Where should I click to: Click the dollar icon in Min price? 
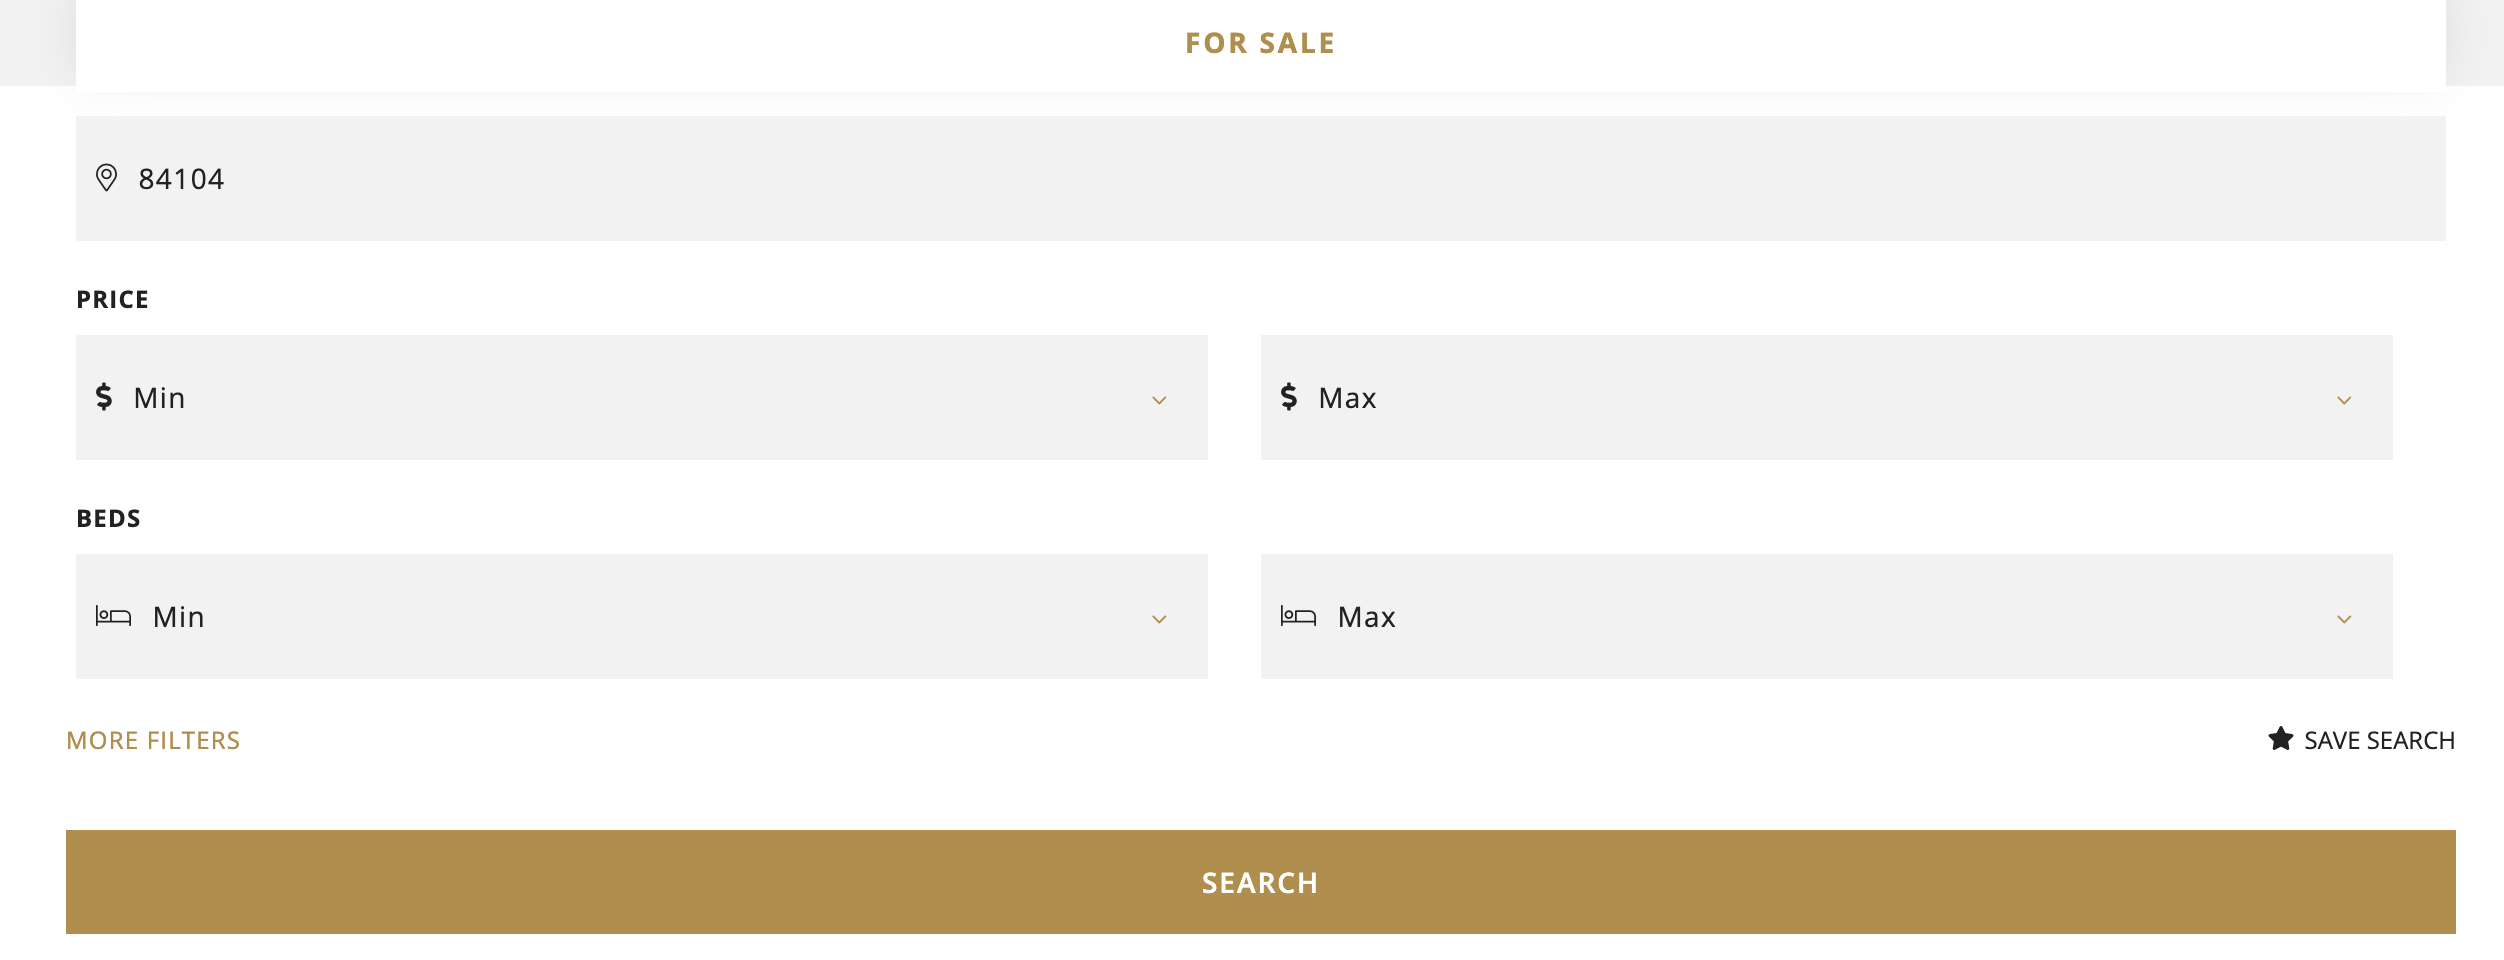click(x=104, y=397)
